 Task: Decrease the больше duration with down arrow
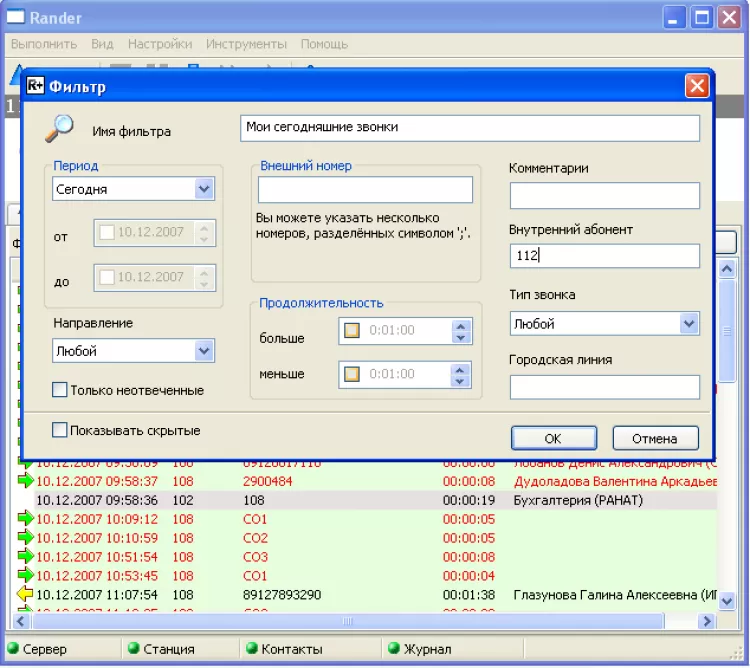click(461, 337)
